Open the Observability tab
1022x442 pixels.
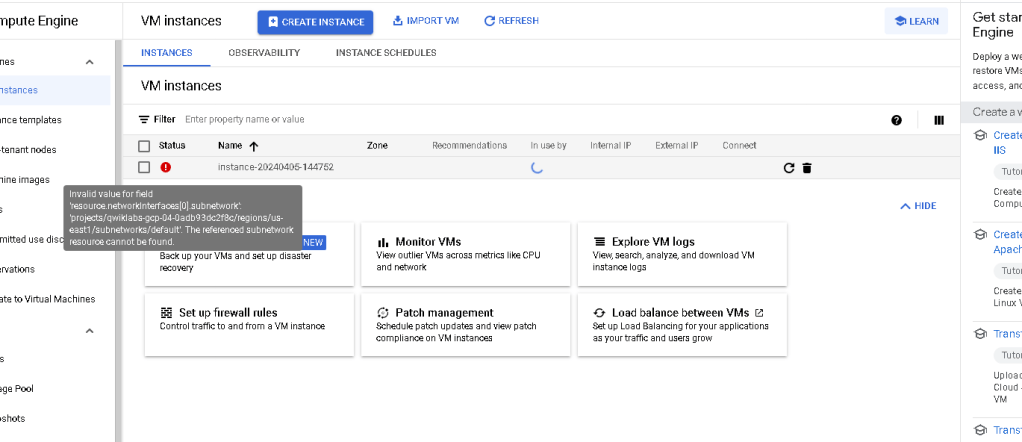click(x=264, y=53)
